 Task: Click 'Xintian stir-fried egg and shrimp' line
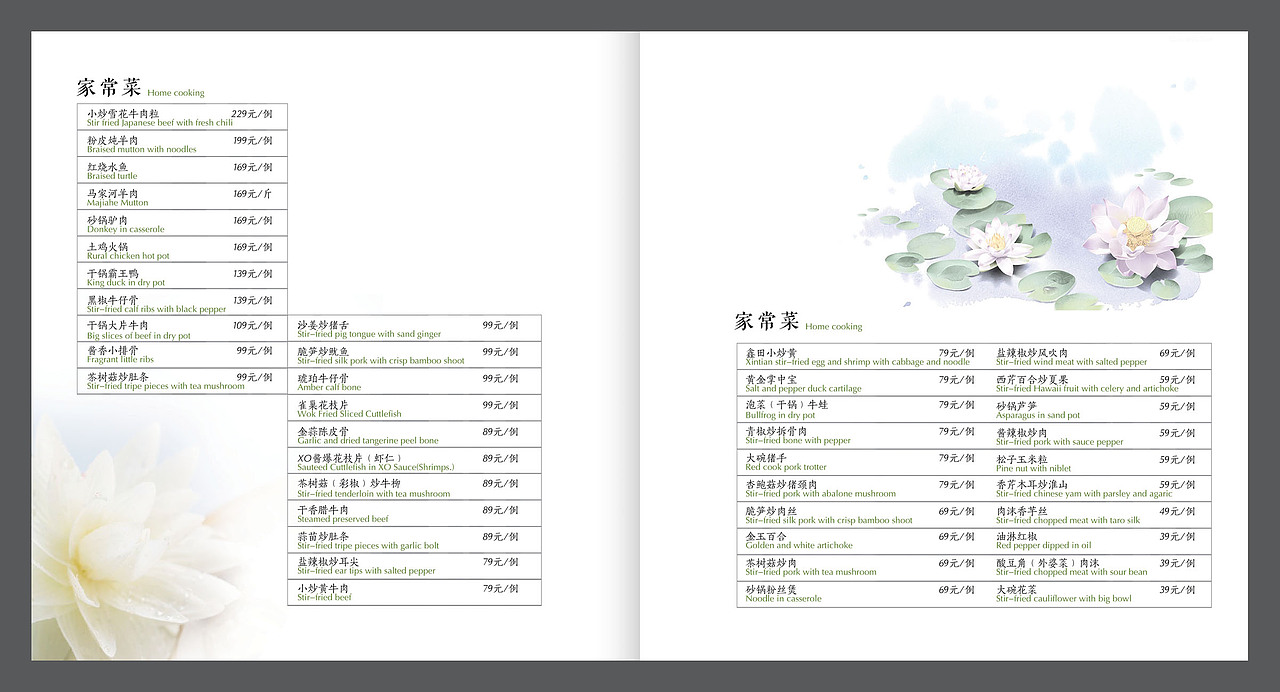858,362
